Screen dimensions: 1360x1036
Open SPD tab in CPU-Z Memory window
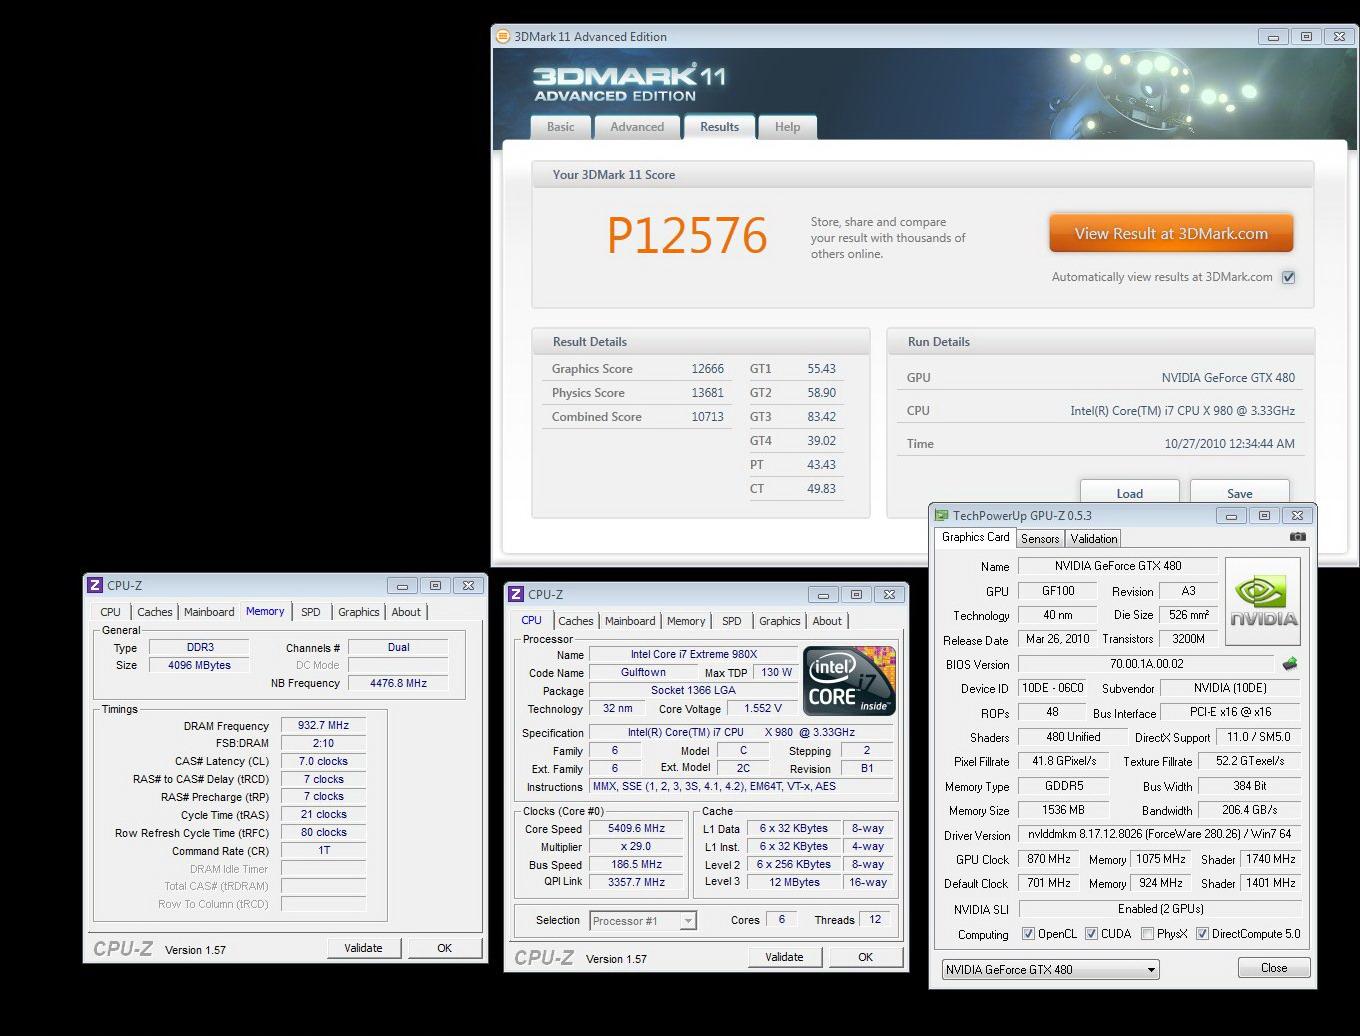pos(311,612)
